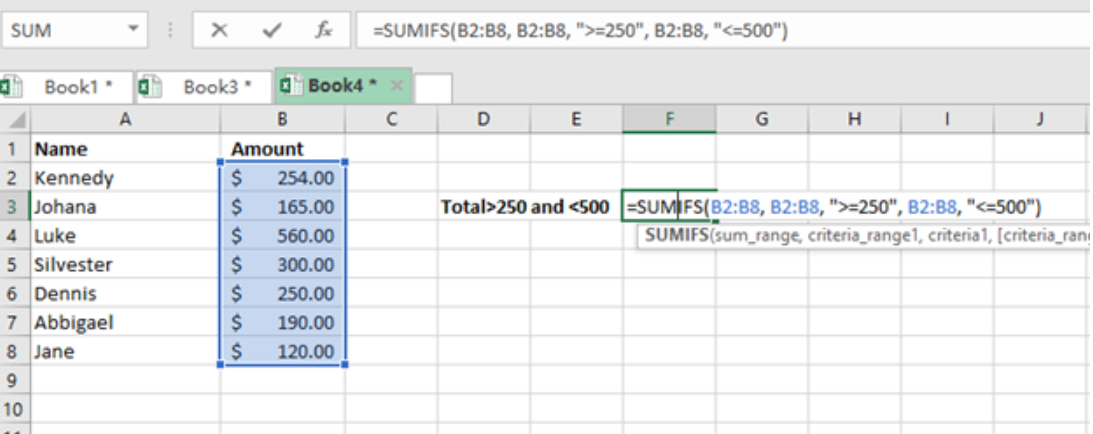The image size is (1093, 434).
Task: Select the column B header
Action: 282,120
